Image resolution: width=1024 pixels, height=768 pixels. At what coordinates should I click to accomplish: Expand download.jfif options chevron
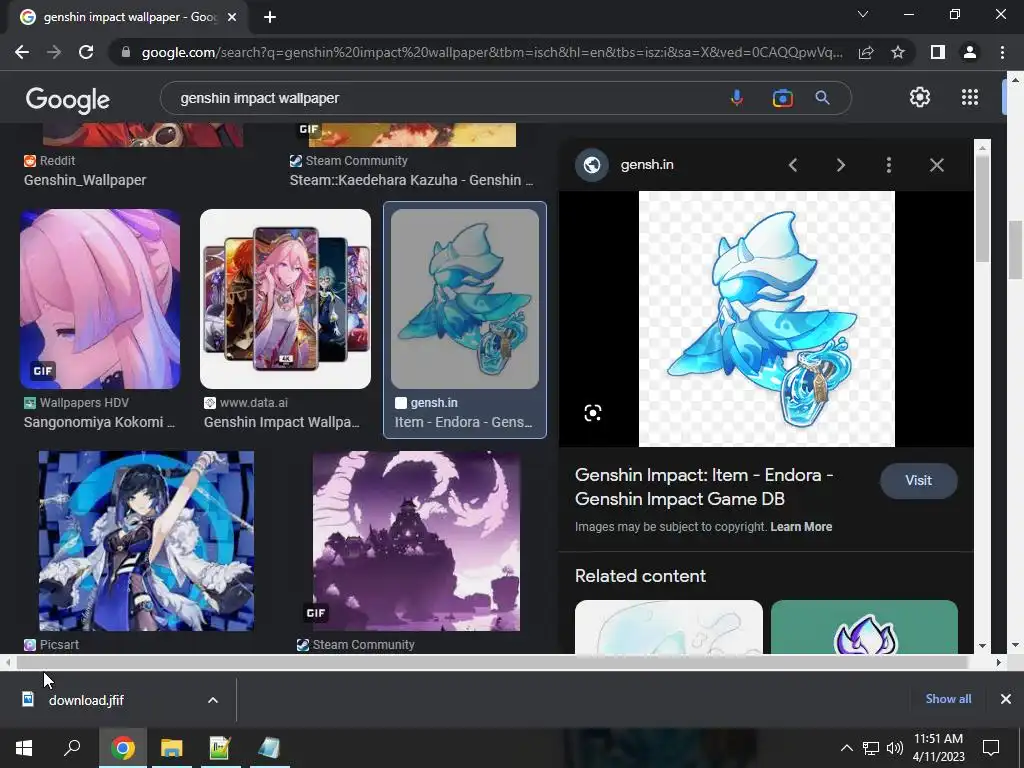[x=213, y=700]
